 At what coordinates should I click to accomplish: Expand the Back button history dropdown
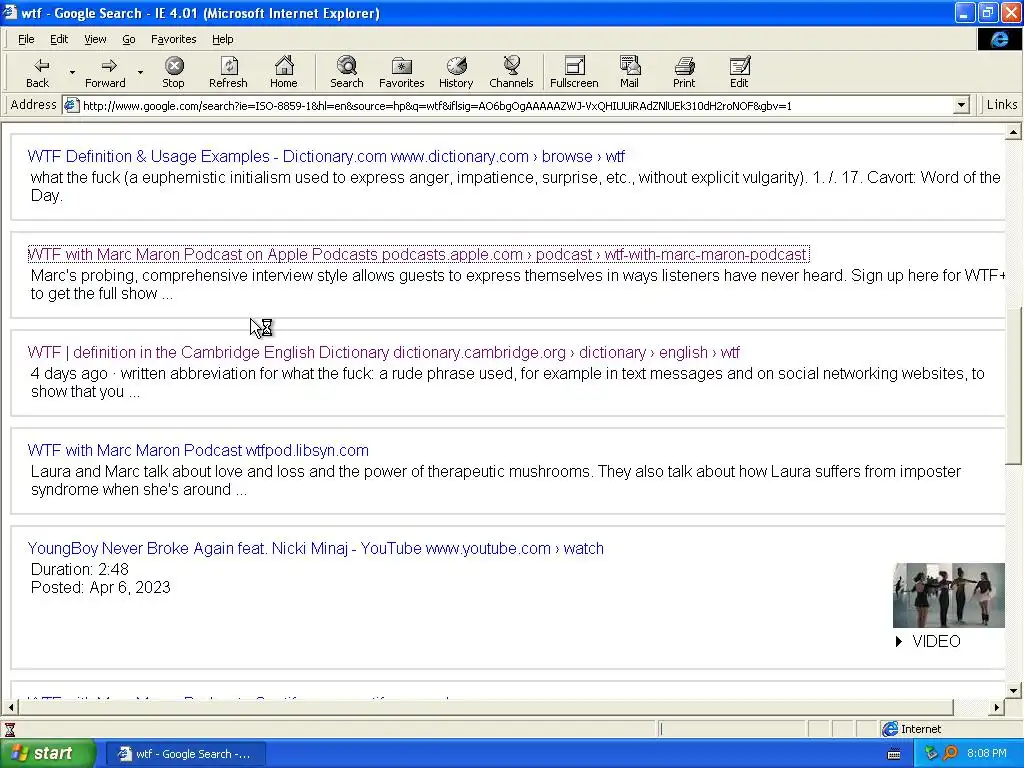pos(72,72)
